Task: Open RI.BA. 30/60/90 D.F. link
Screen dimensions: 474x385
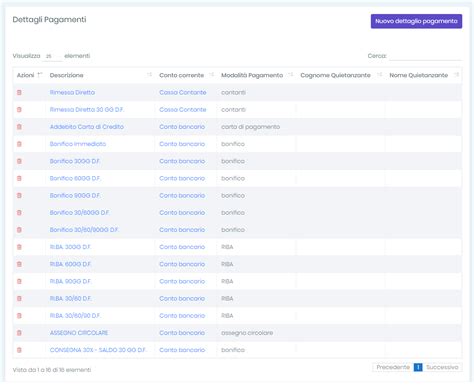Action: (x=75, y=316)
